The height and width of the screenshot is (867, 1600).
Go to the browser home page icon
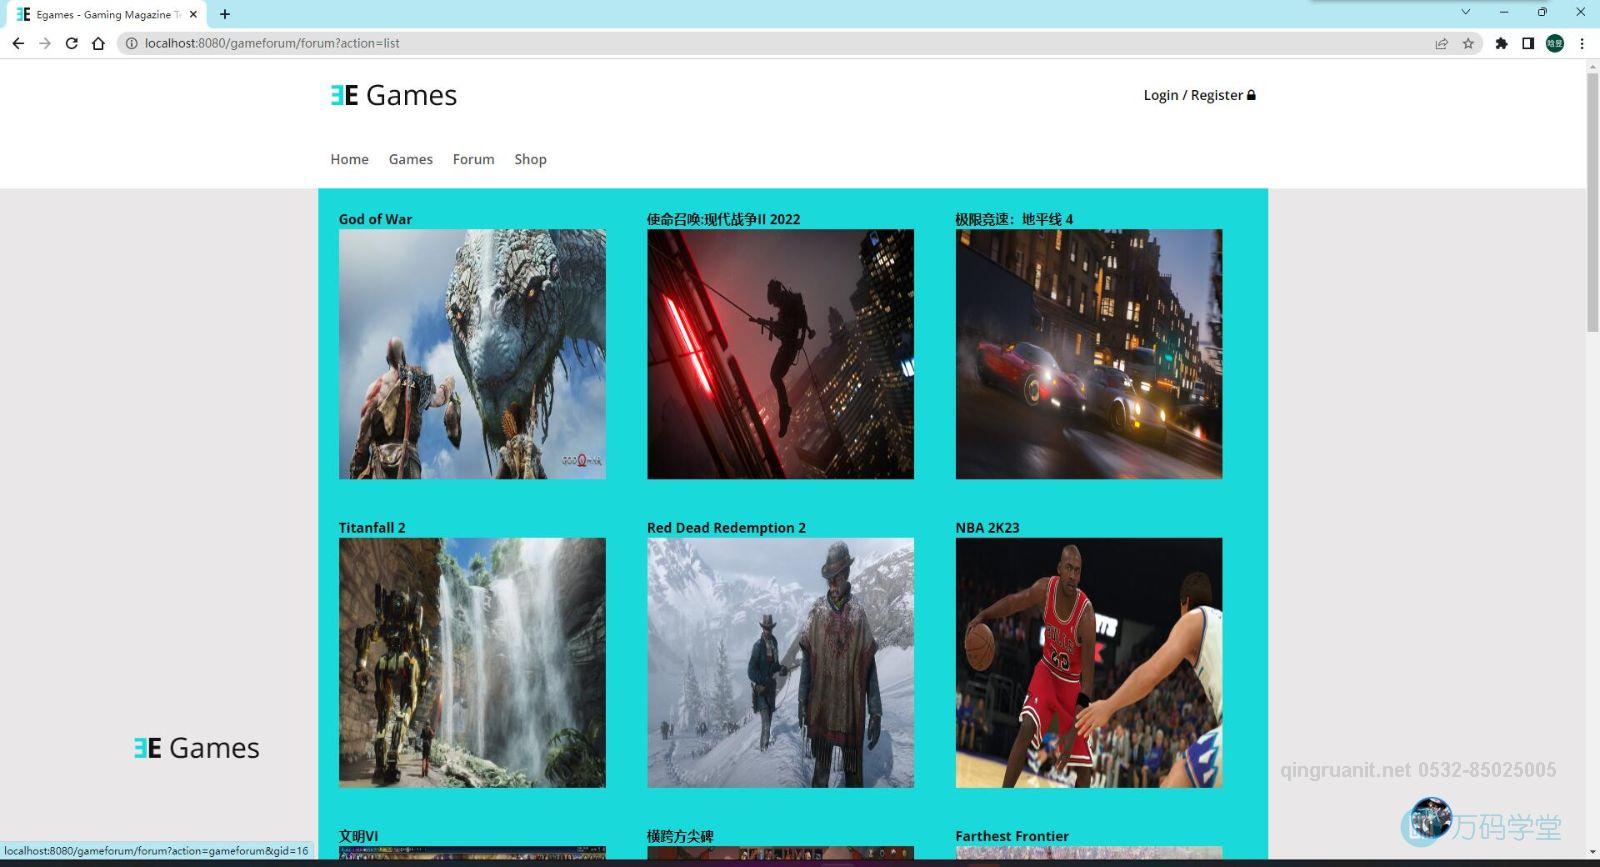point(98,43)
